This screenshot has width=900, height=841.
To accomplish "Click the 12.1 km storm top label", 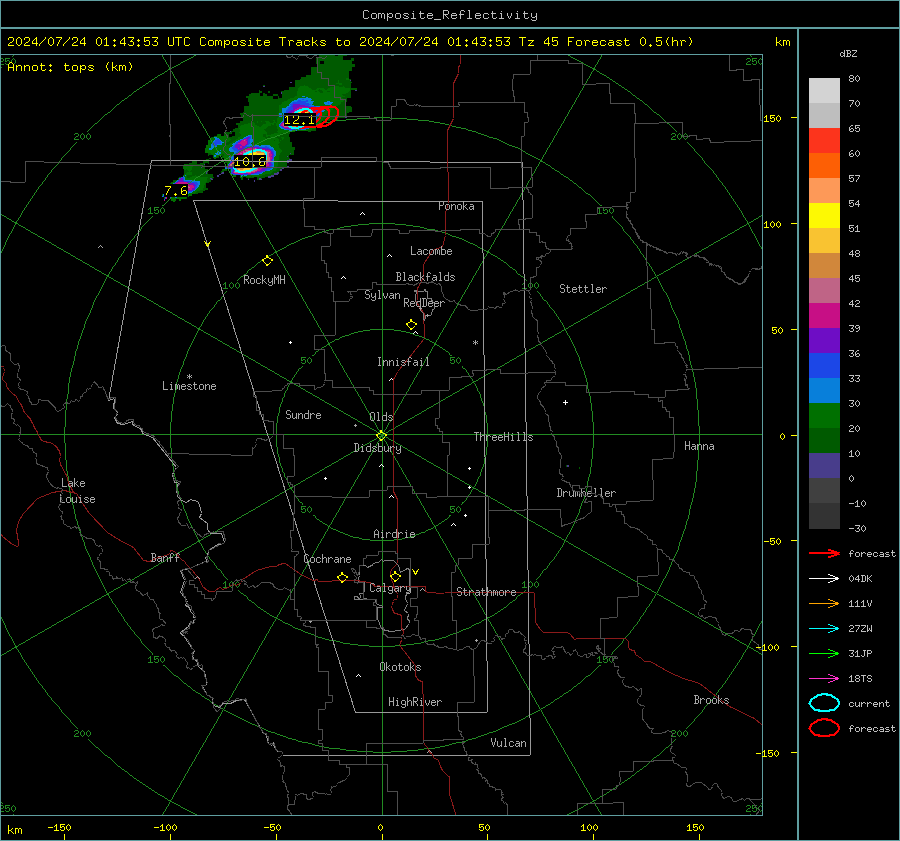I will [x=300, y=120].
